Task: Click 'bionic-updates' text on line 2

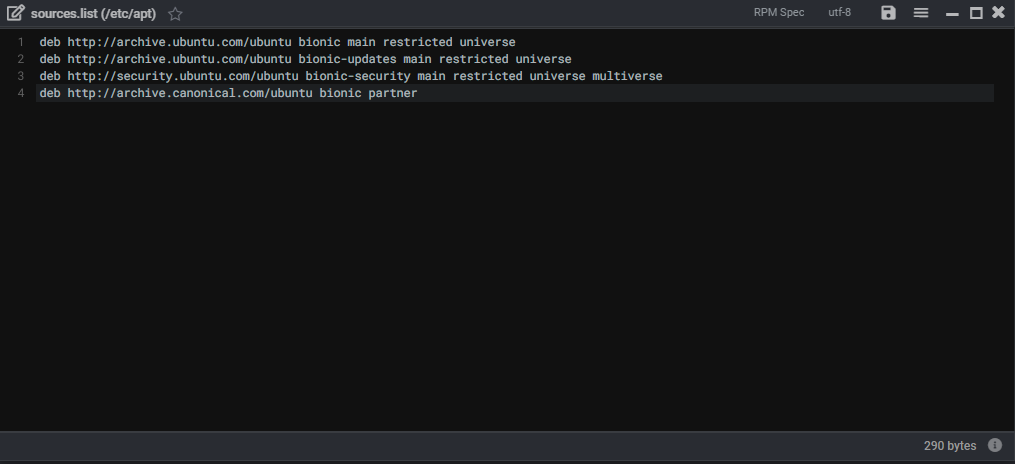Action: click(x=347, y=59)
